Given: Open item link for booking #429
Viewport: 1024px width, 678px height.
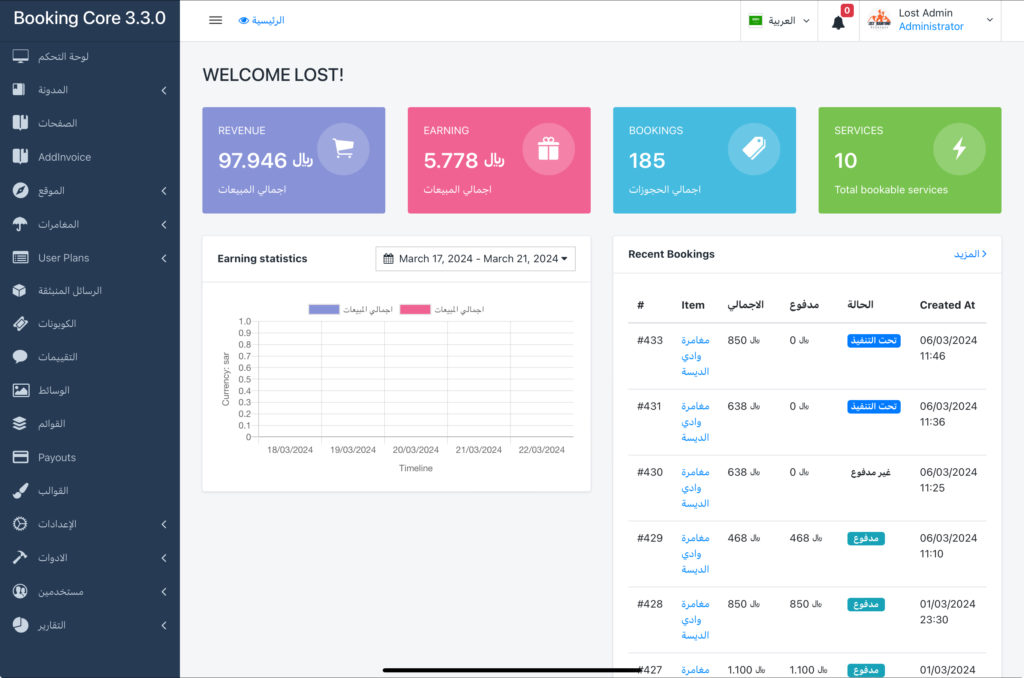Looking at the screenshot, I should [x=695, y=554].
